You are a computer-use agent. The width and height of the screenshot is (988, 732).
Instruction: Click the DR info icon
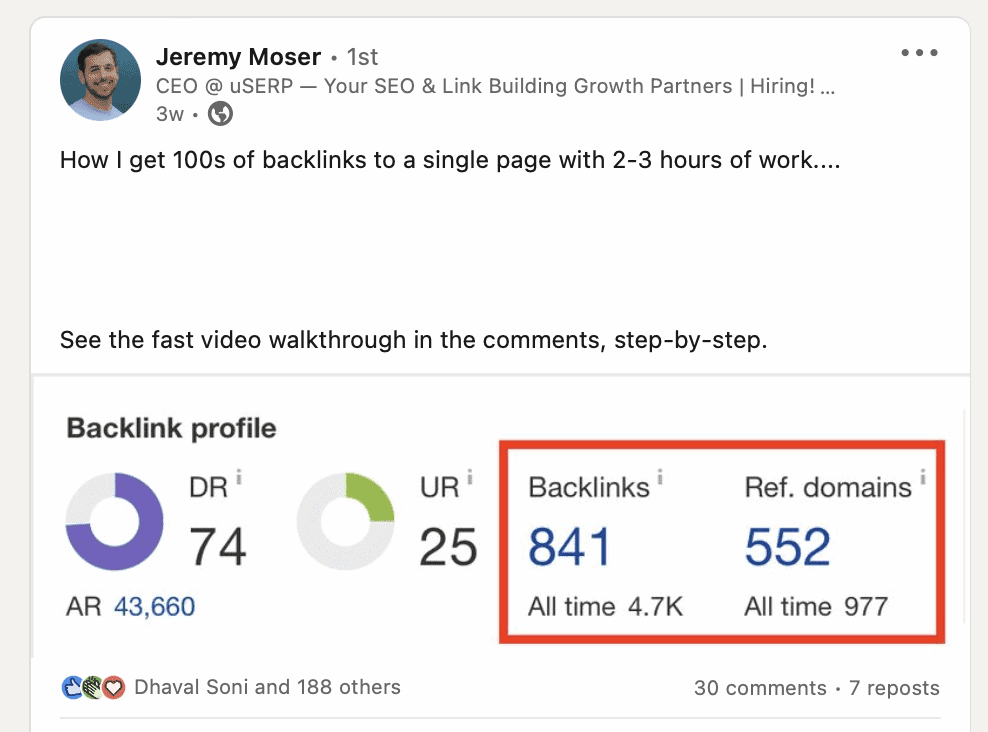239,477
